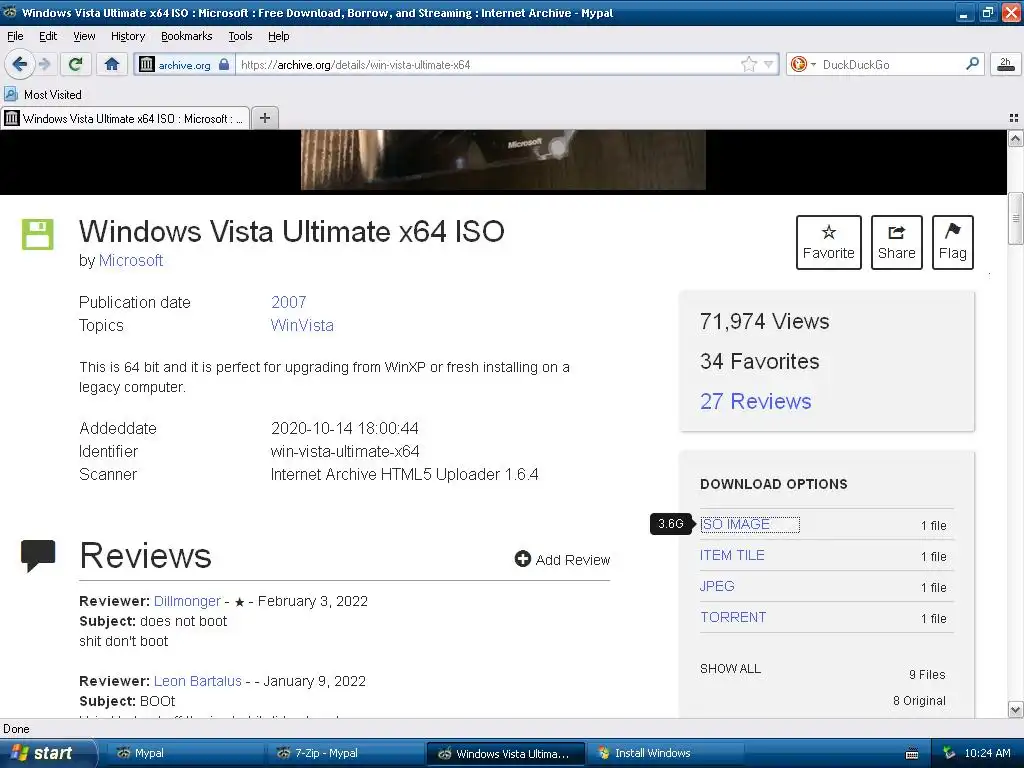Image resolution: width=1024 pixels, height=768 pixels.
Task: Click the padlock security icon in the address bar
Action: 224,64
